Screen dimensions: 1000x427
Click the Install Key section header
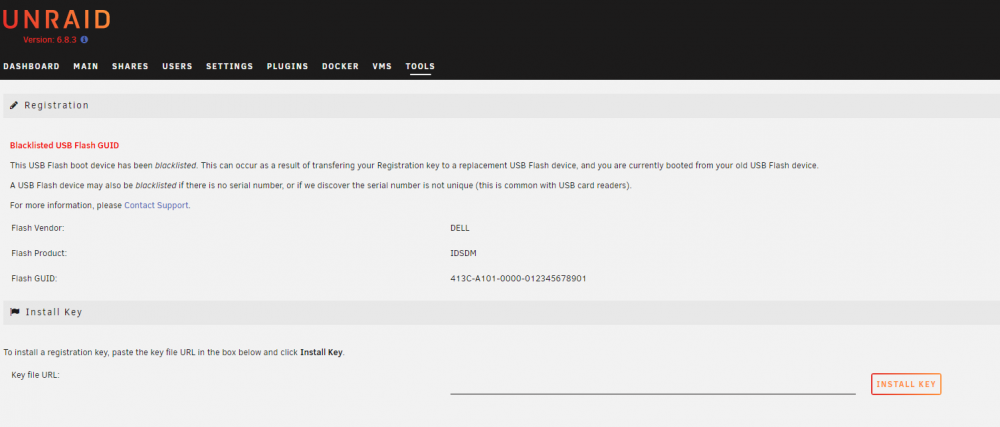(x=501, y=312)
